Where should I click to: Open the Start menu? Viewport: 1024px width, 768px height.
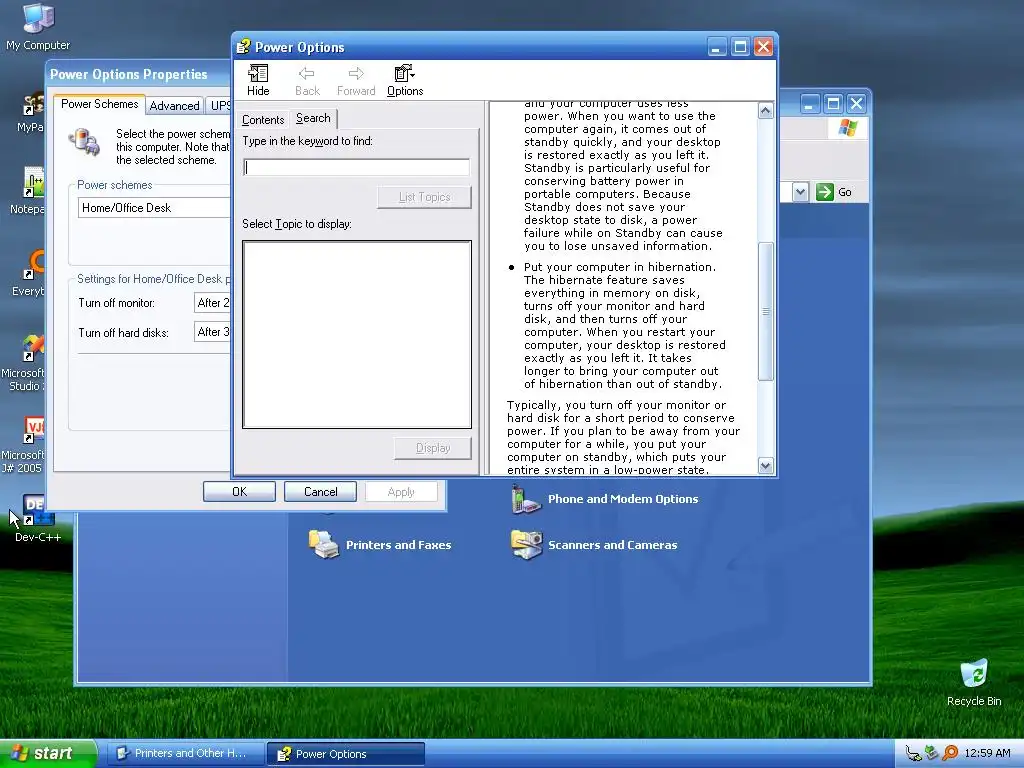[x=48, y=754]
